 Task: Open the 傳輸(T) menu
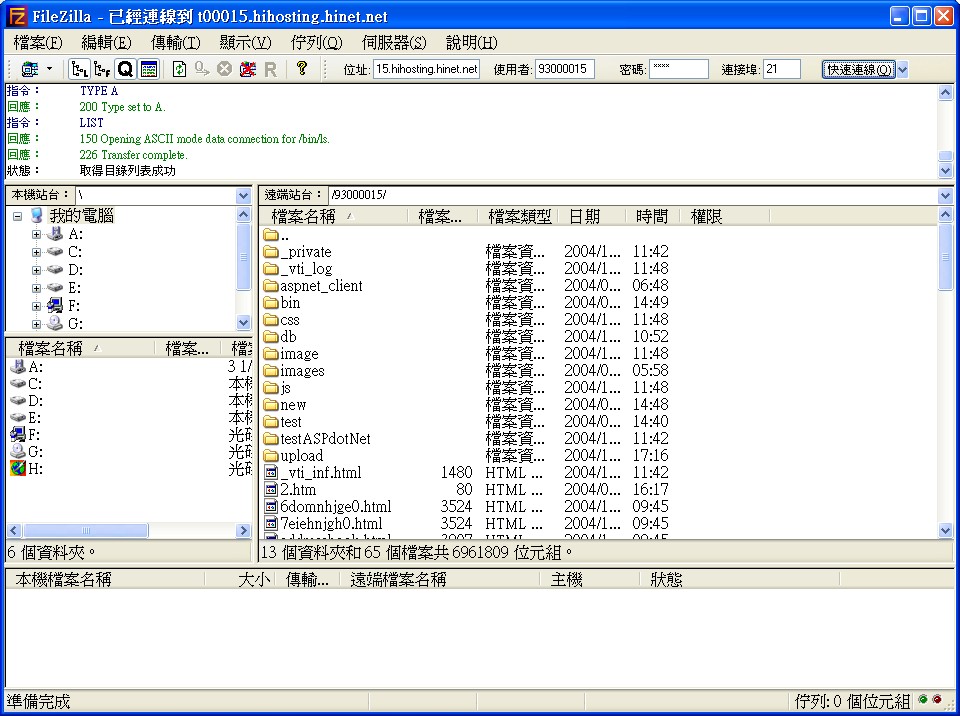pyautogui.click(x=176, y=42)
